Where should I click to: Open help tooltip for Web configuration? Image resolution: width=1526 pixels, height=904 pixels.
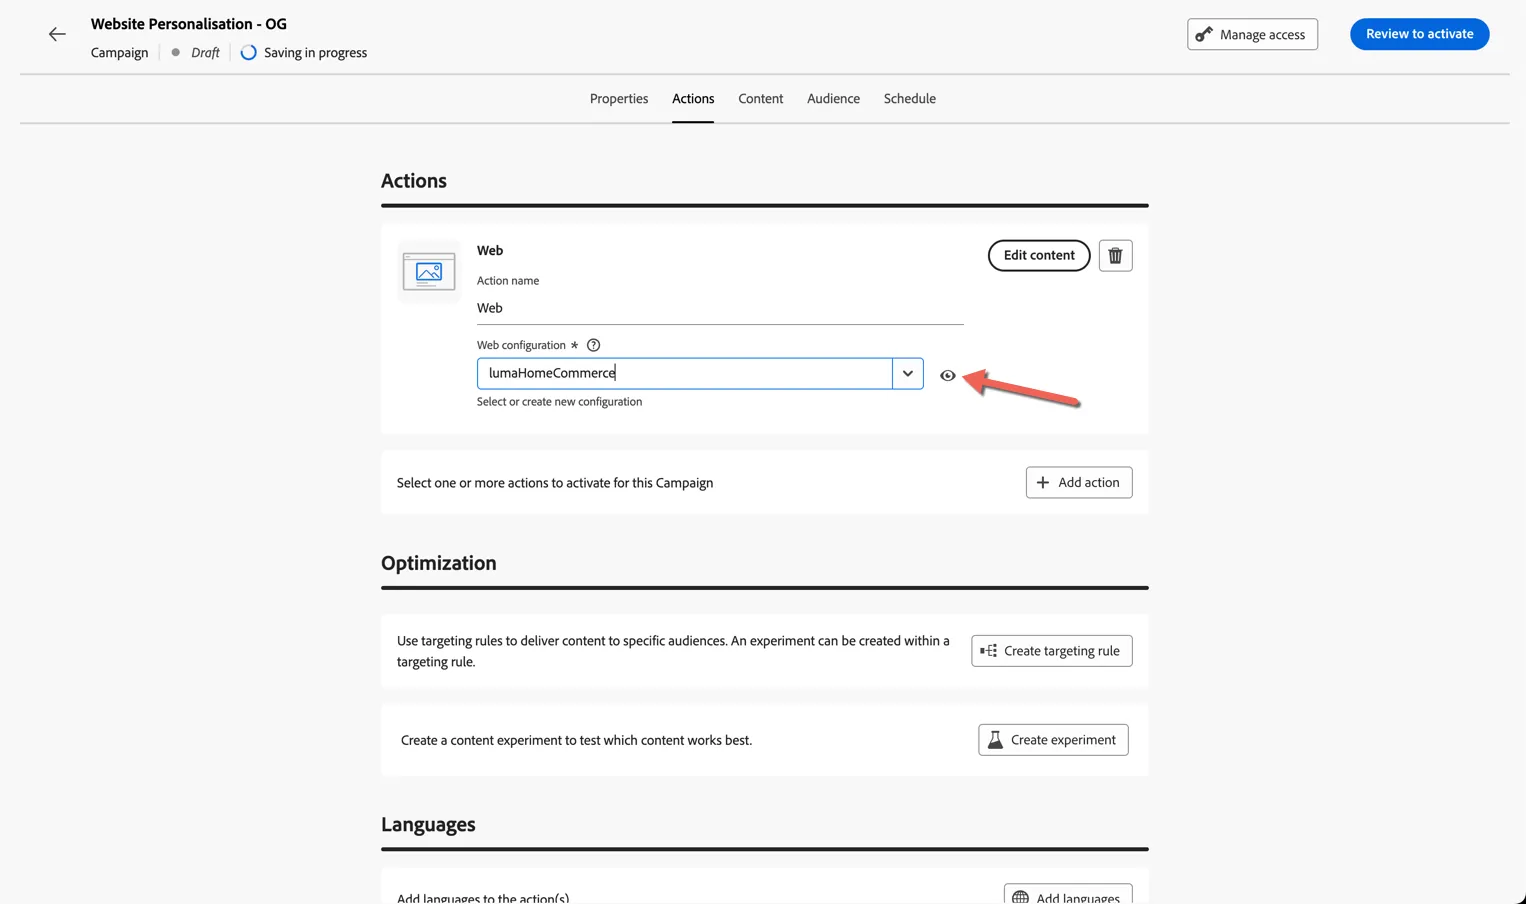pos(593,345)
